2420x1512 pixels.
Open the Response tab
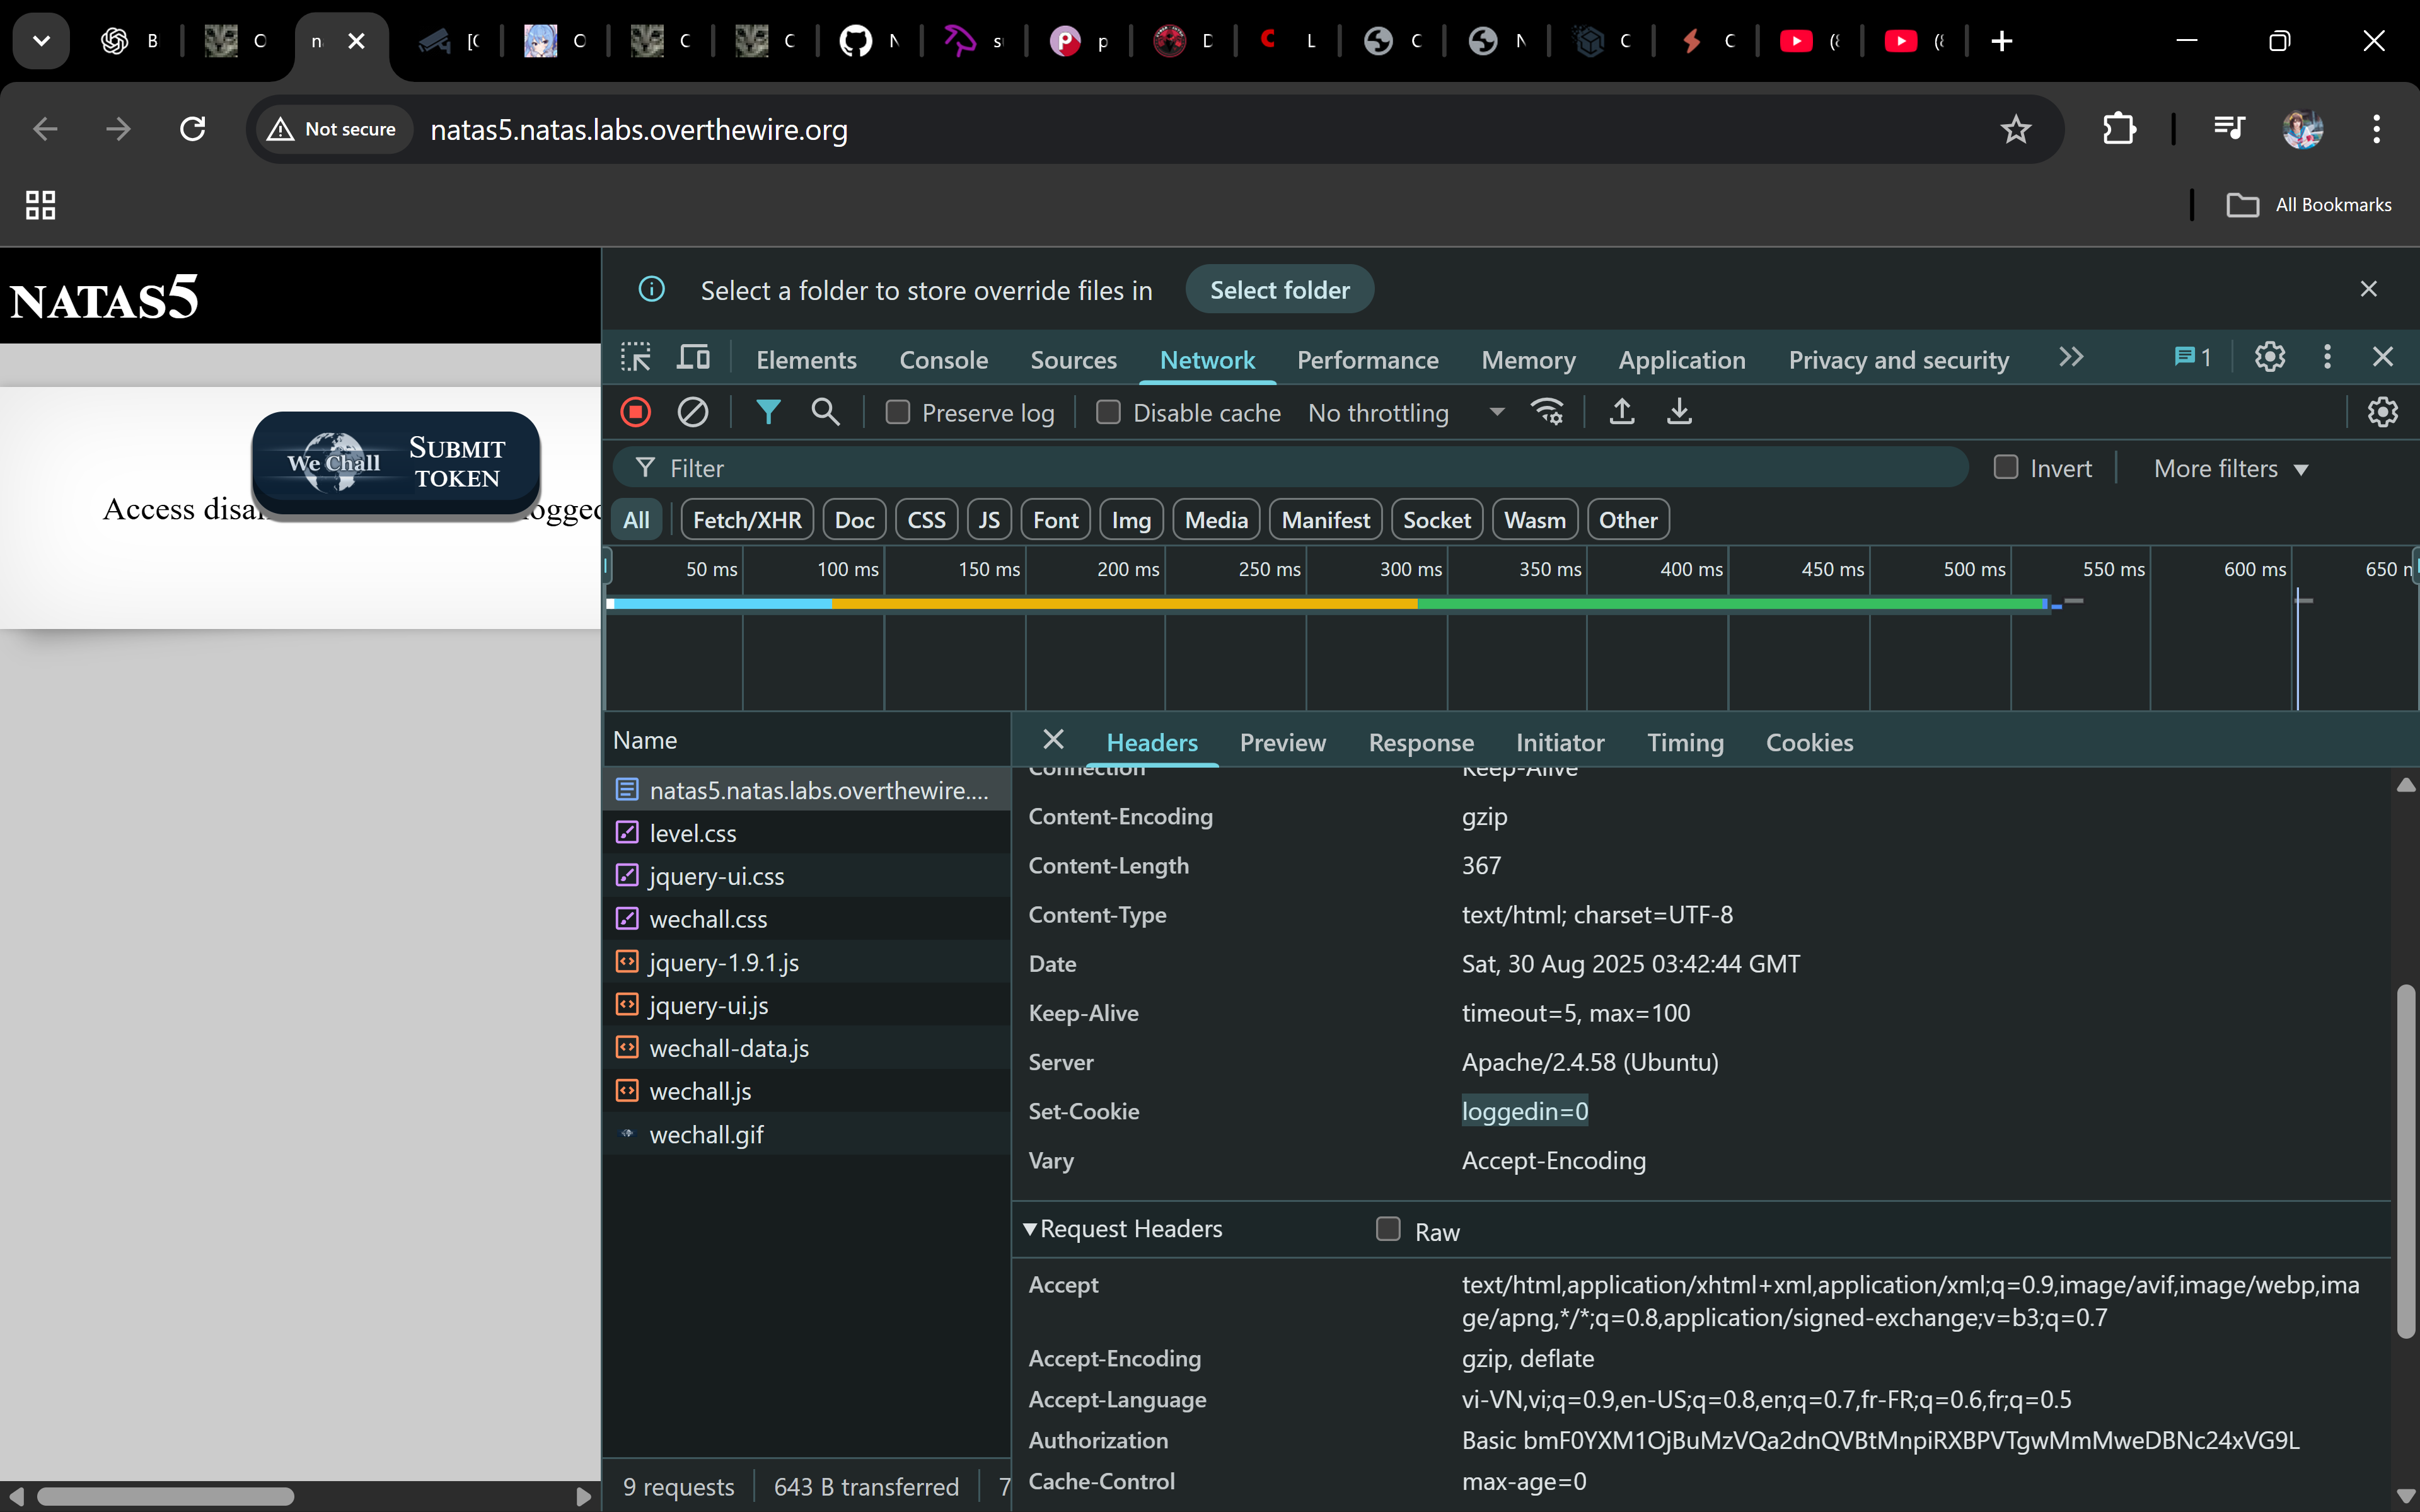(x=1420, y=742)
